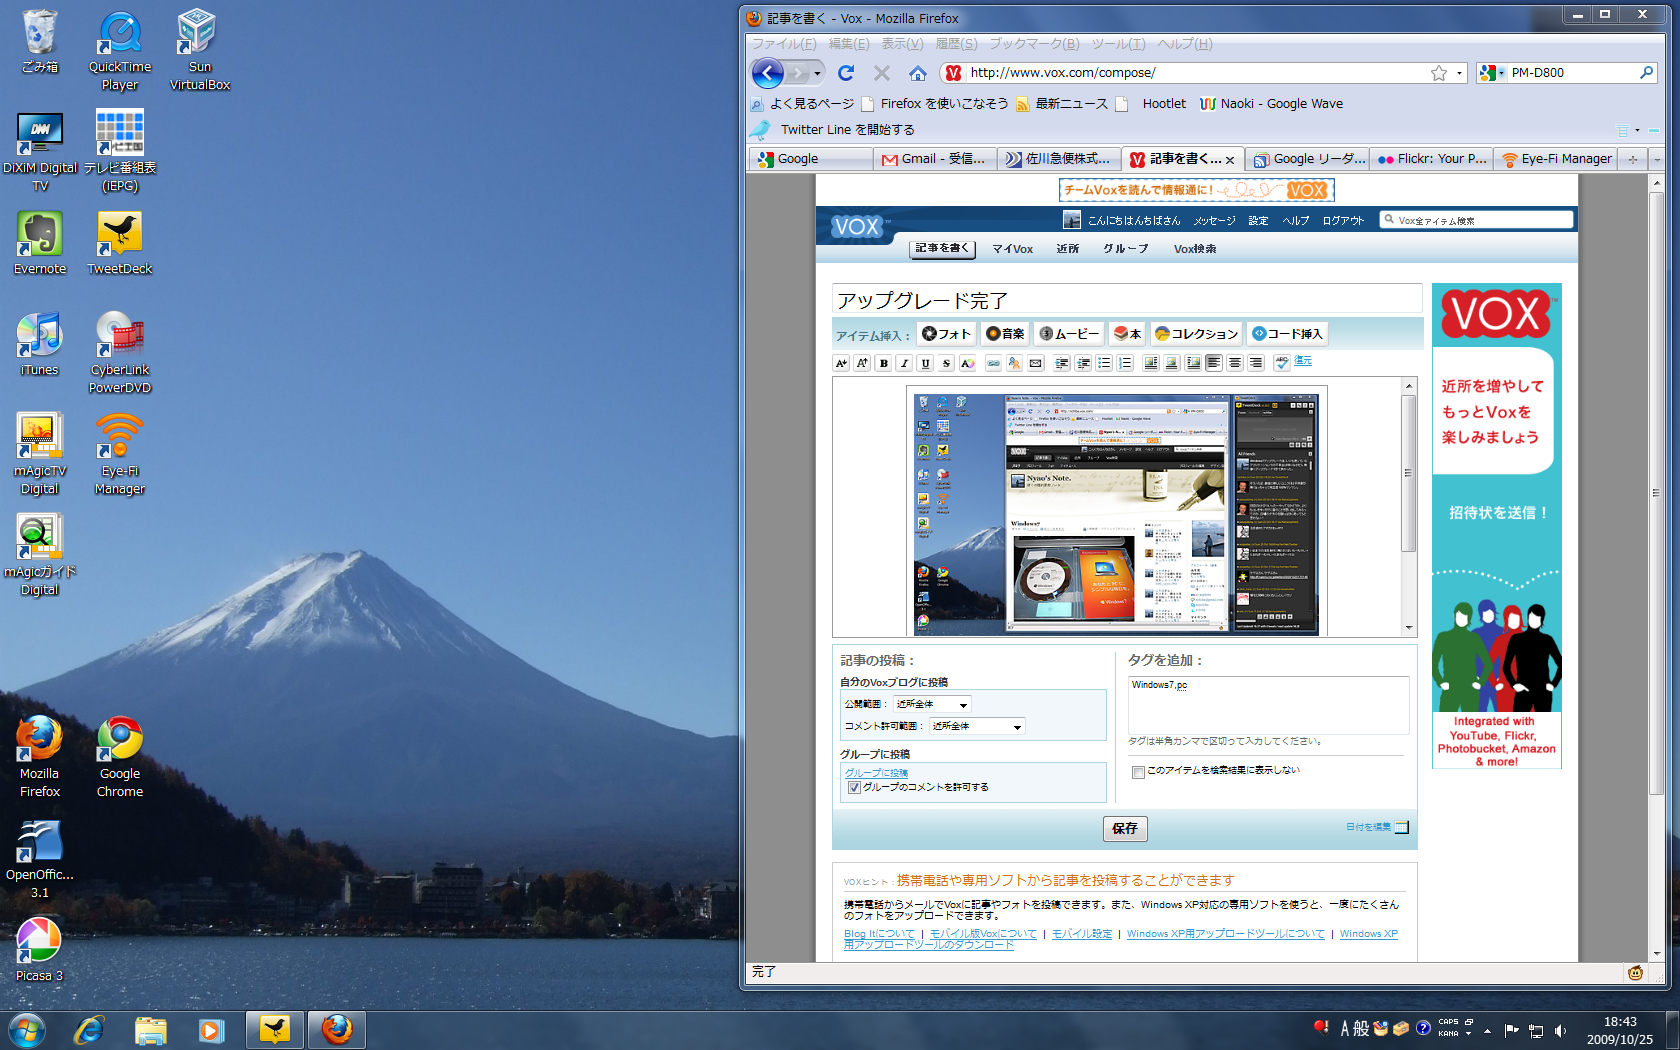
Task: Switch to the Gmail browser tab
Action: (934, 159)
